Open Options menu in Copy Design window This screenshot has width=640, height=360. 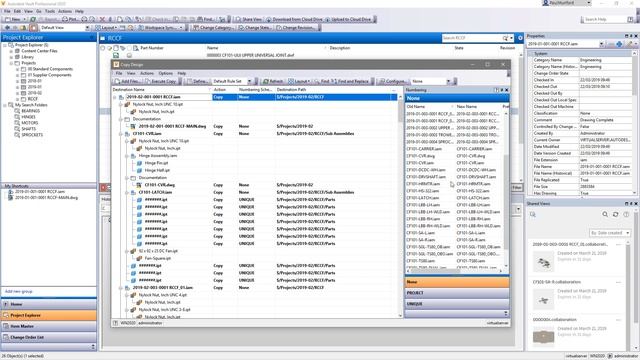166,73
